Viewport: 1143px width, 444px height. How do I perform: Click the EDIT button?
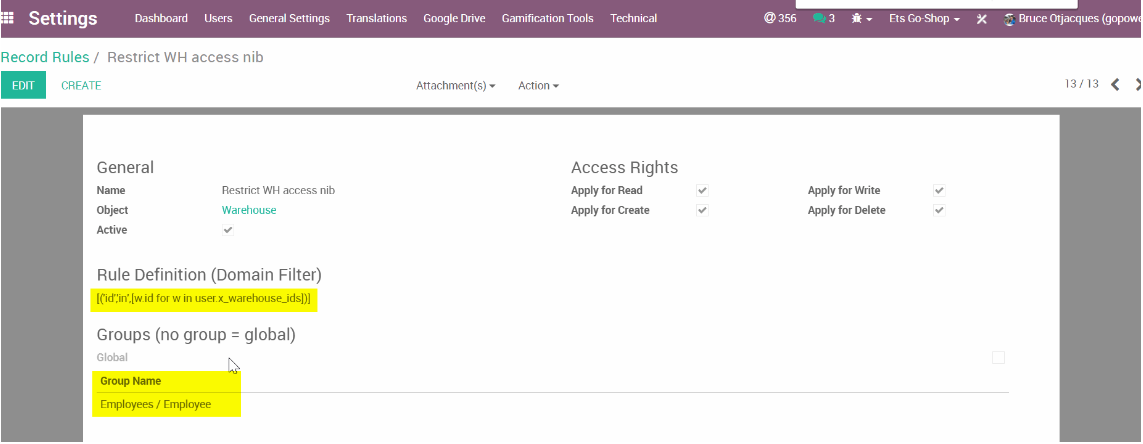pos(23,86)
